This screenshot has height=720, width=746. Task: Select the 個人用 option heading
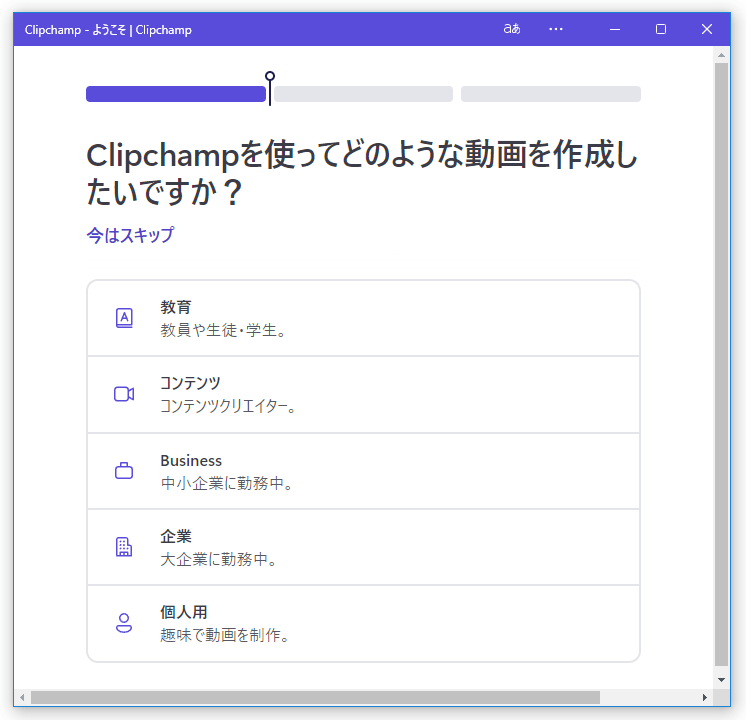pyautogui.click(x=184, y=612)
